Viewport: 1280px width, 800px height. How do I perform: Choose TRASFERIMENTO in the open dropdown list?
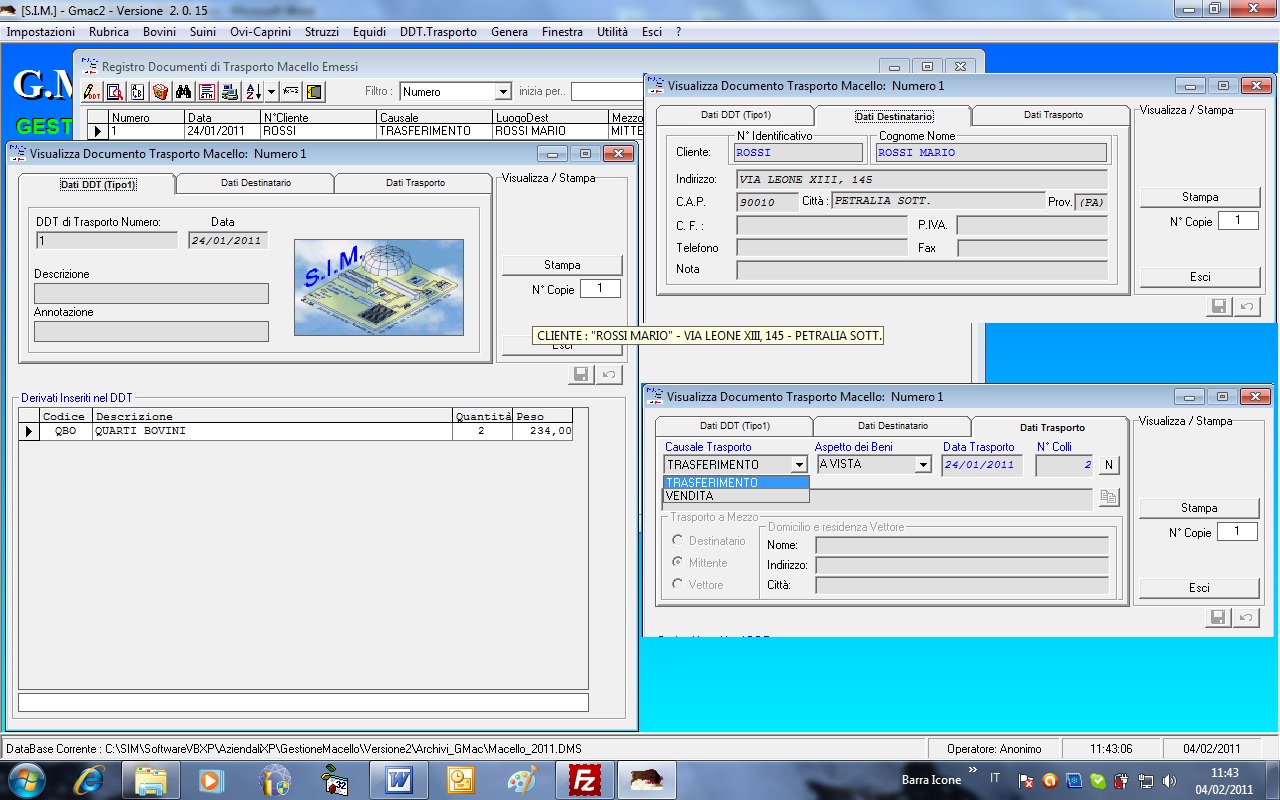(736, 483)
